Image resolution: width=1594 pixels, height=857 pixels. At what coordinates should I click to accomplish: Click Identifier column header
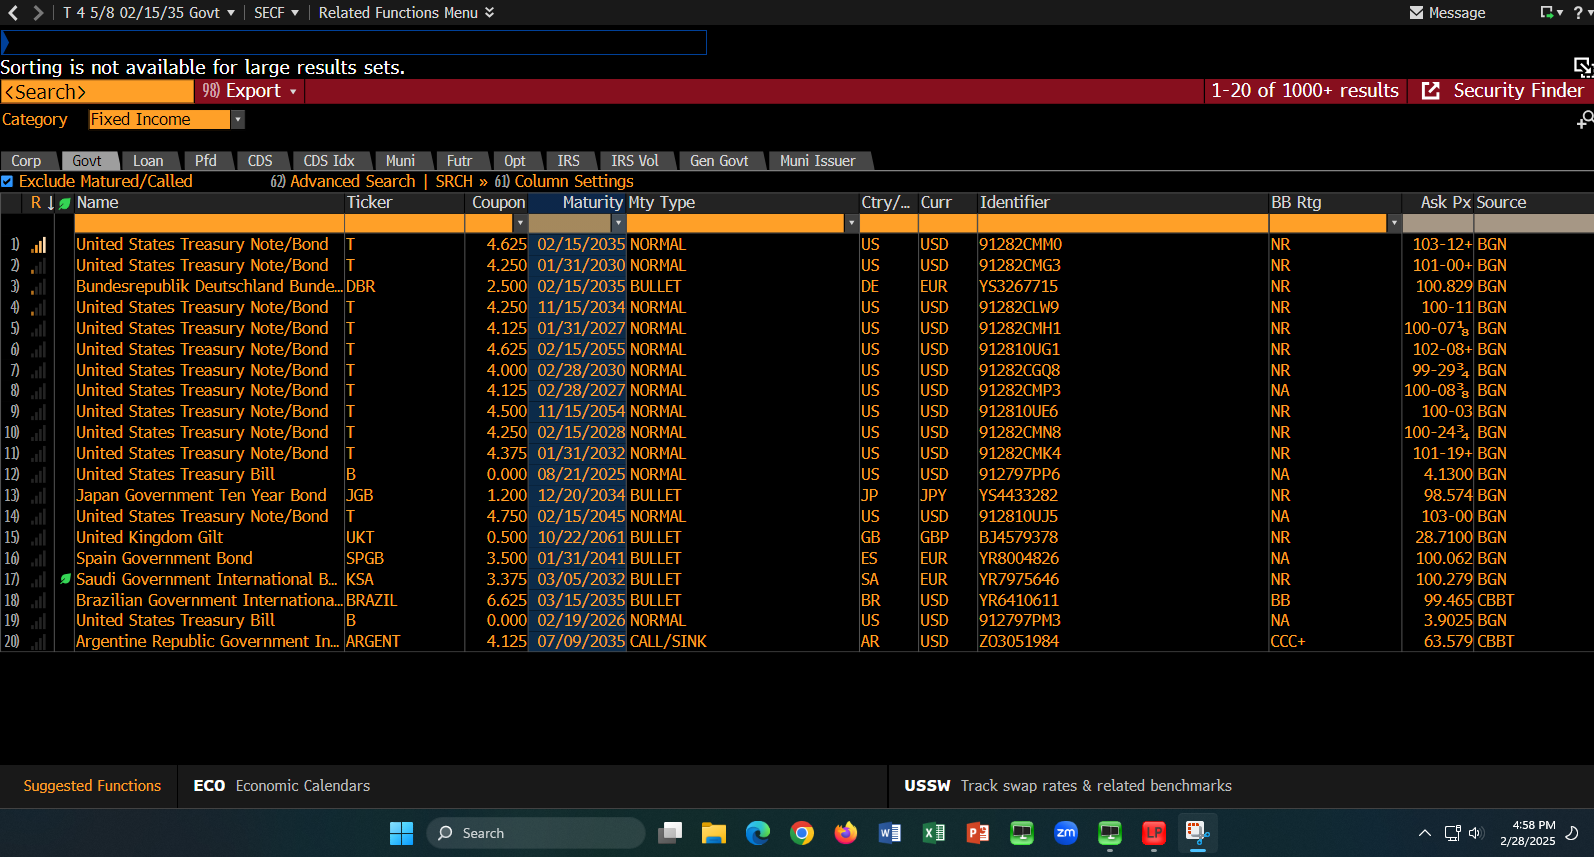(1015, 202)
